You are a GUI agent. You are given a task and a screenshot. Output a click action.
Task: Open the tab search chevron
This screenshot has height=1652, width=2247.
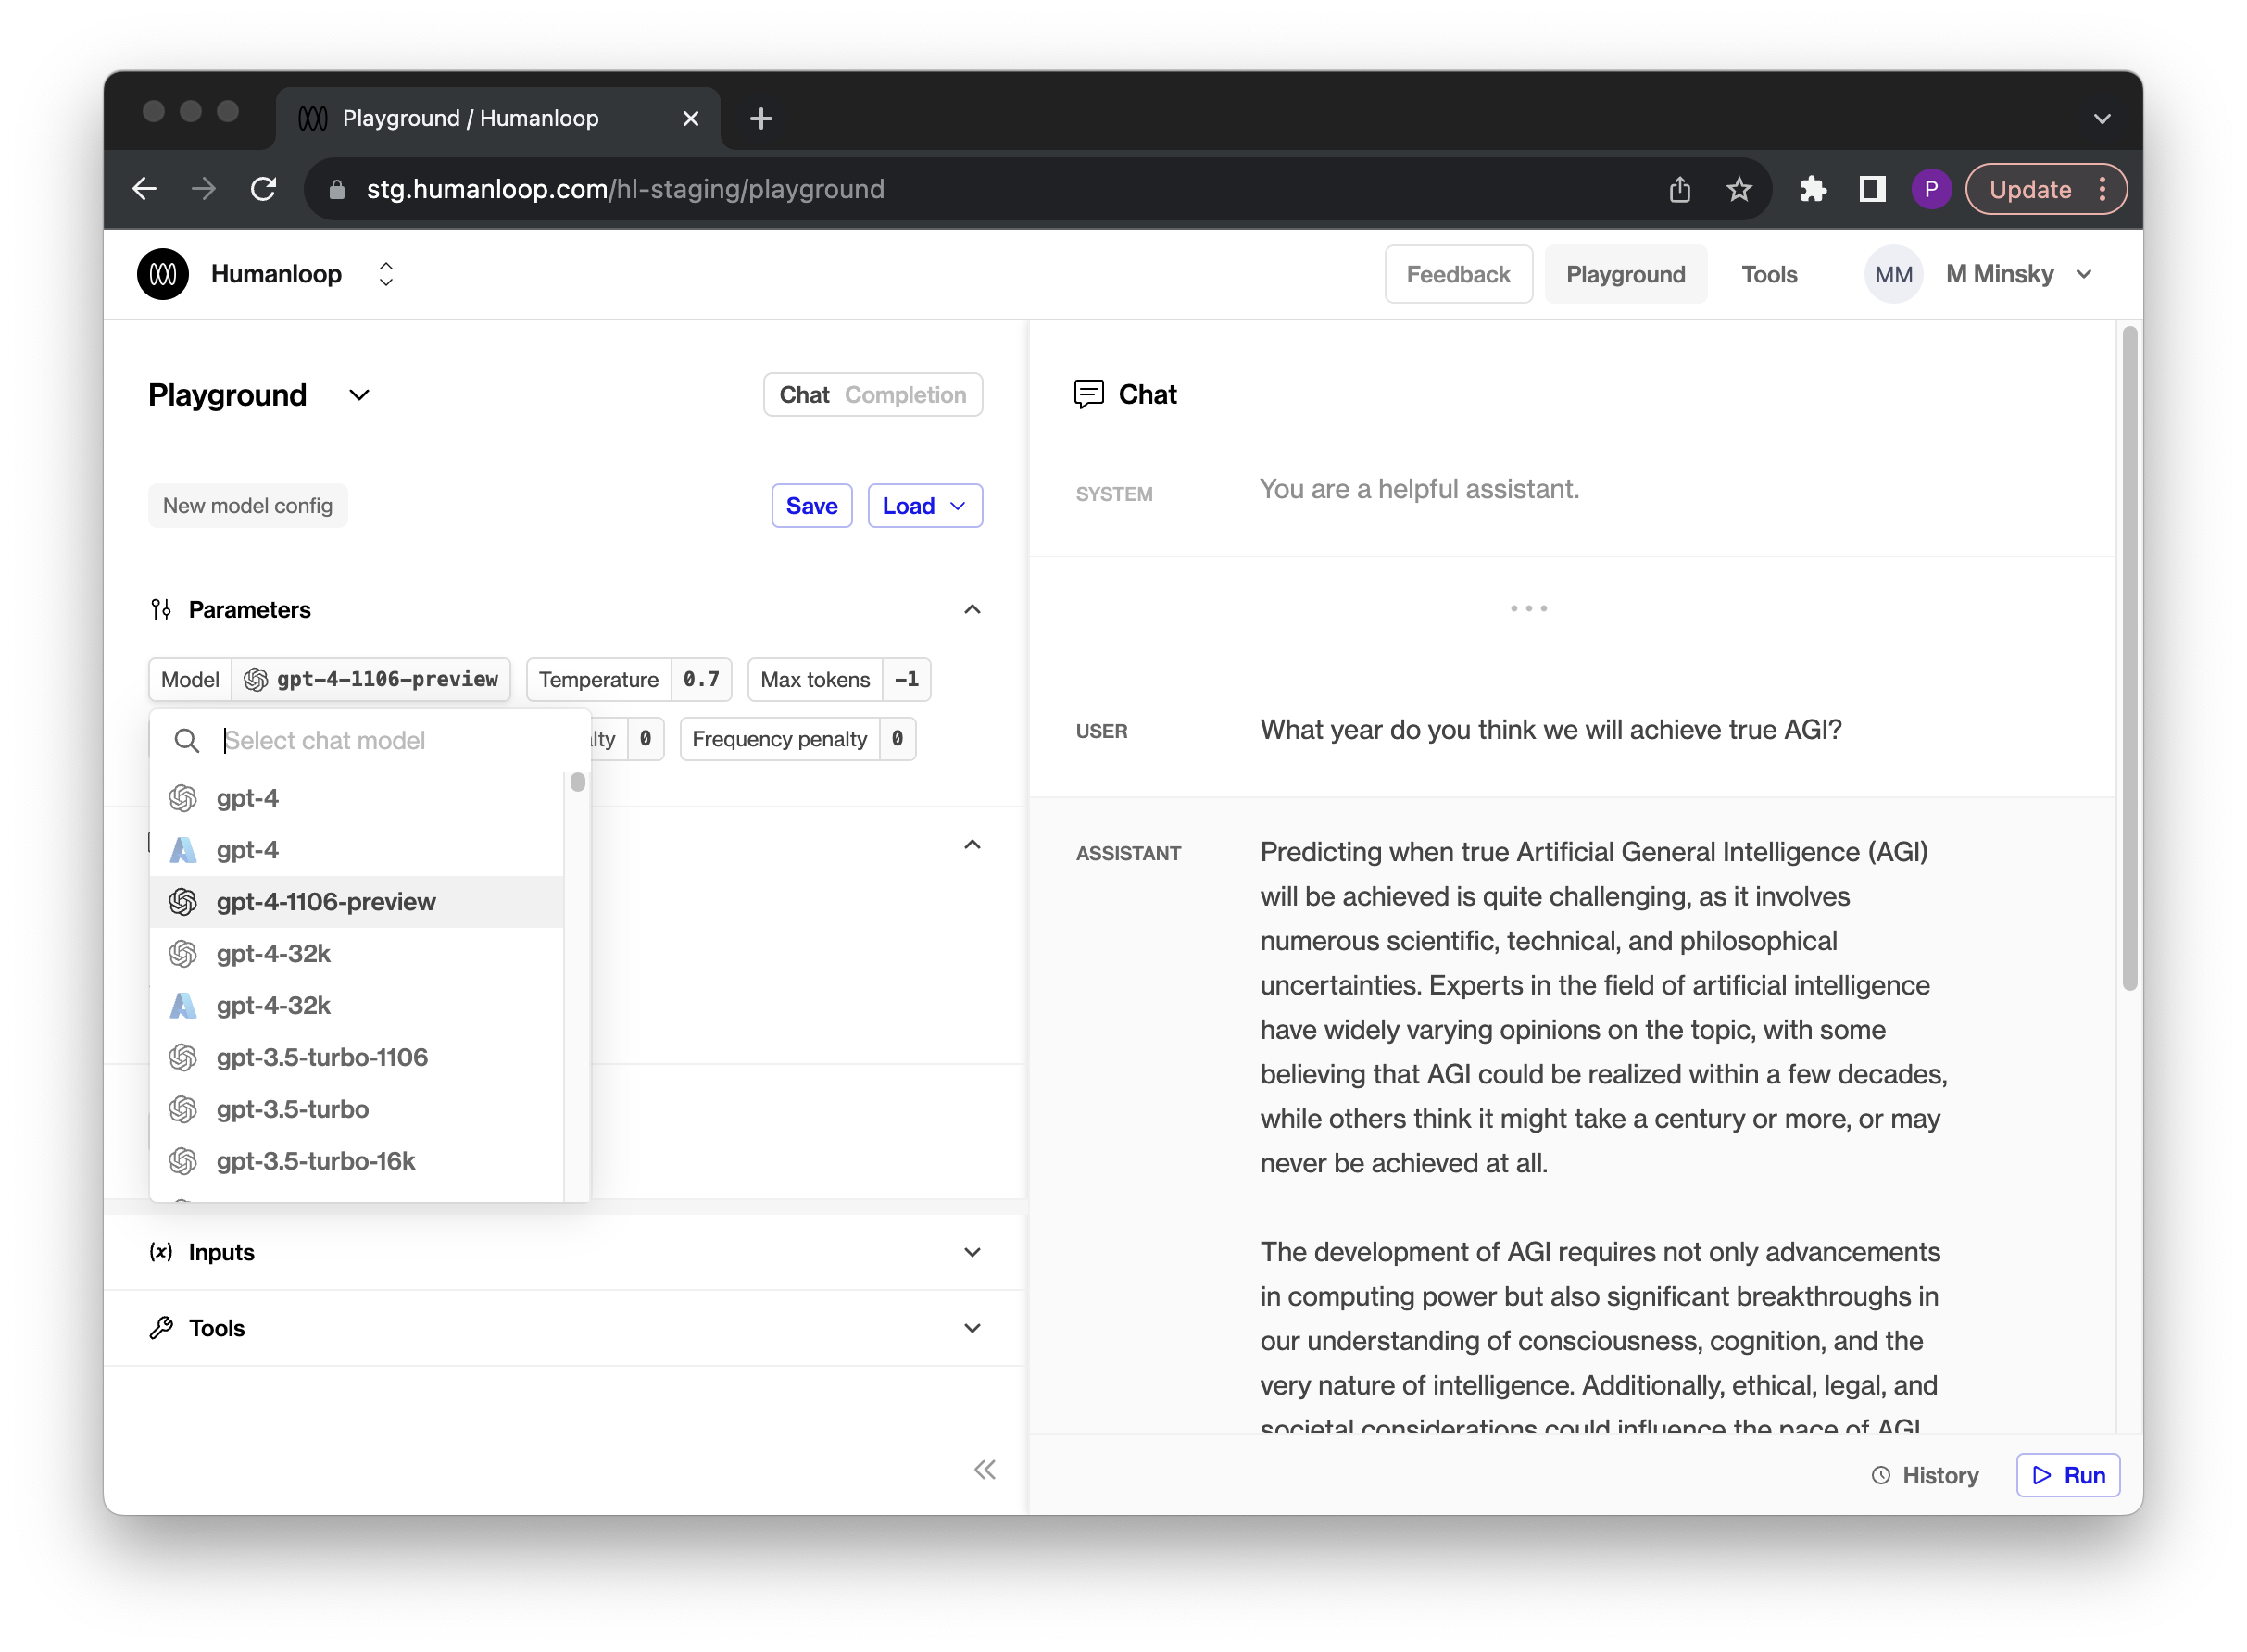pos(2102,118)
